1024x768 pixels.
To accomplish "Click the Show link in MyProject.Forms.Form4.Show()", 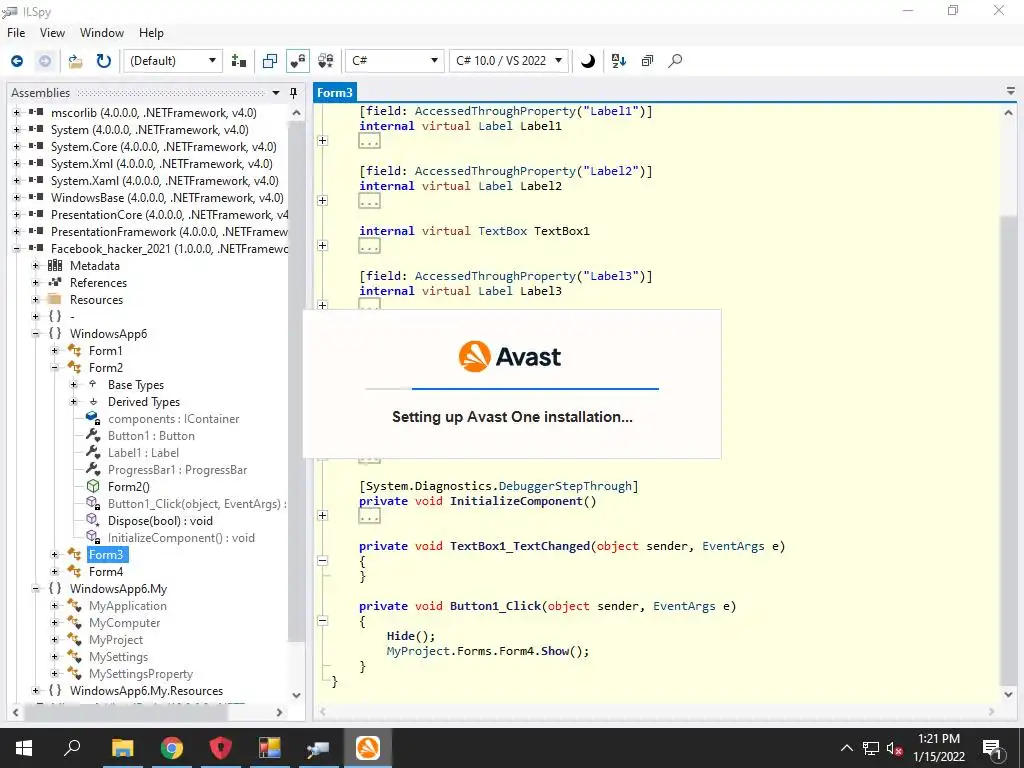I will click(554, 651).
